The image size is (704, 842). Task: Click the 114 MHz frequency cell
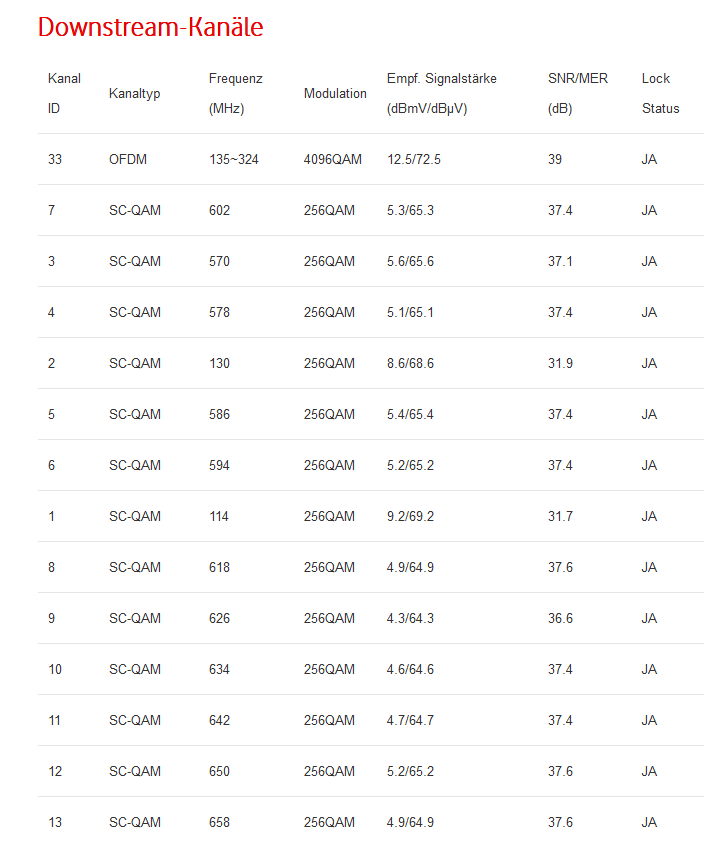coord(219,516)
